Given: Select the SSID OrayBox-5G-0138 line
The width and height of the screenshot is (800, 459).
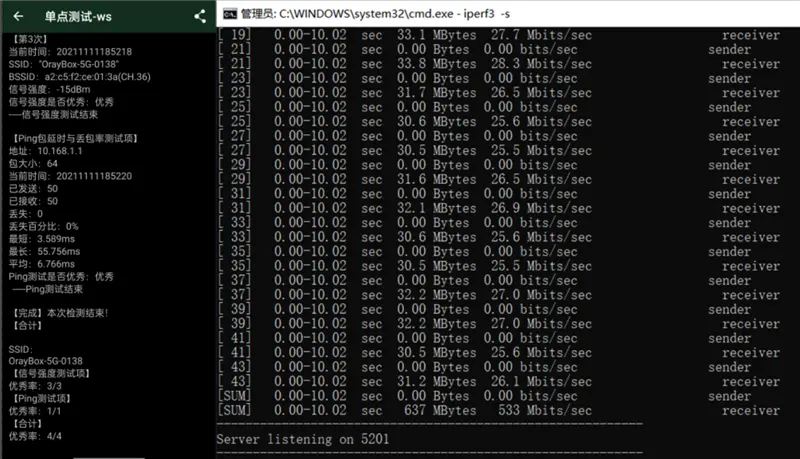Looking at the screenshot, I should pos(64,64).
